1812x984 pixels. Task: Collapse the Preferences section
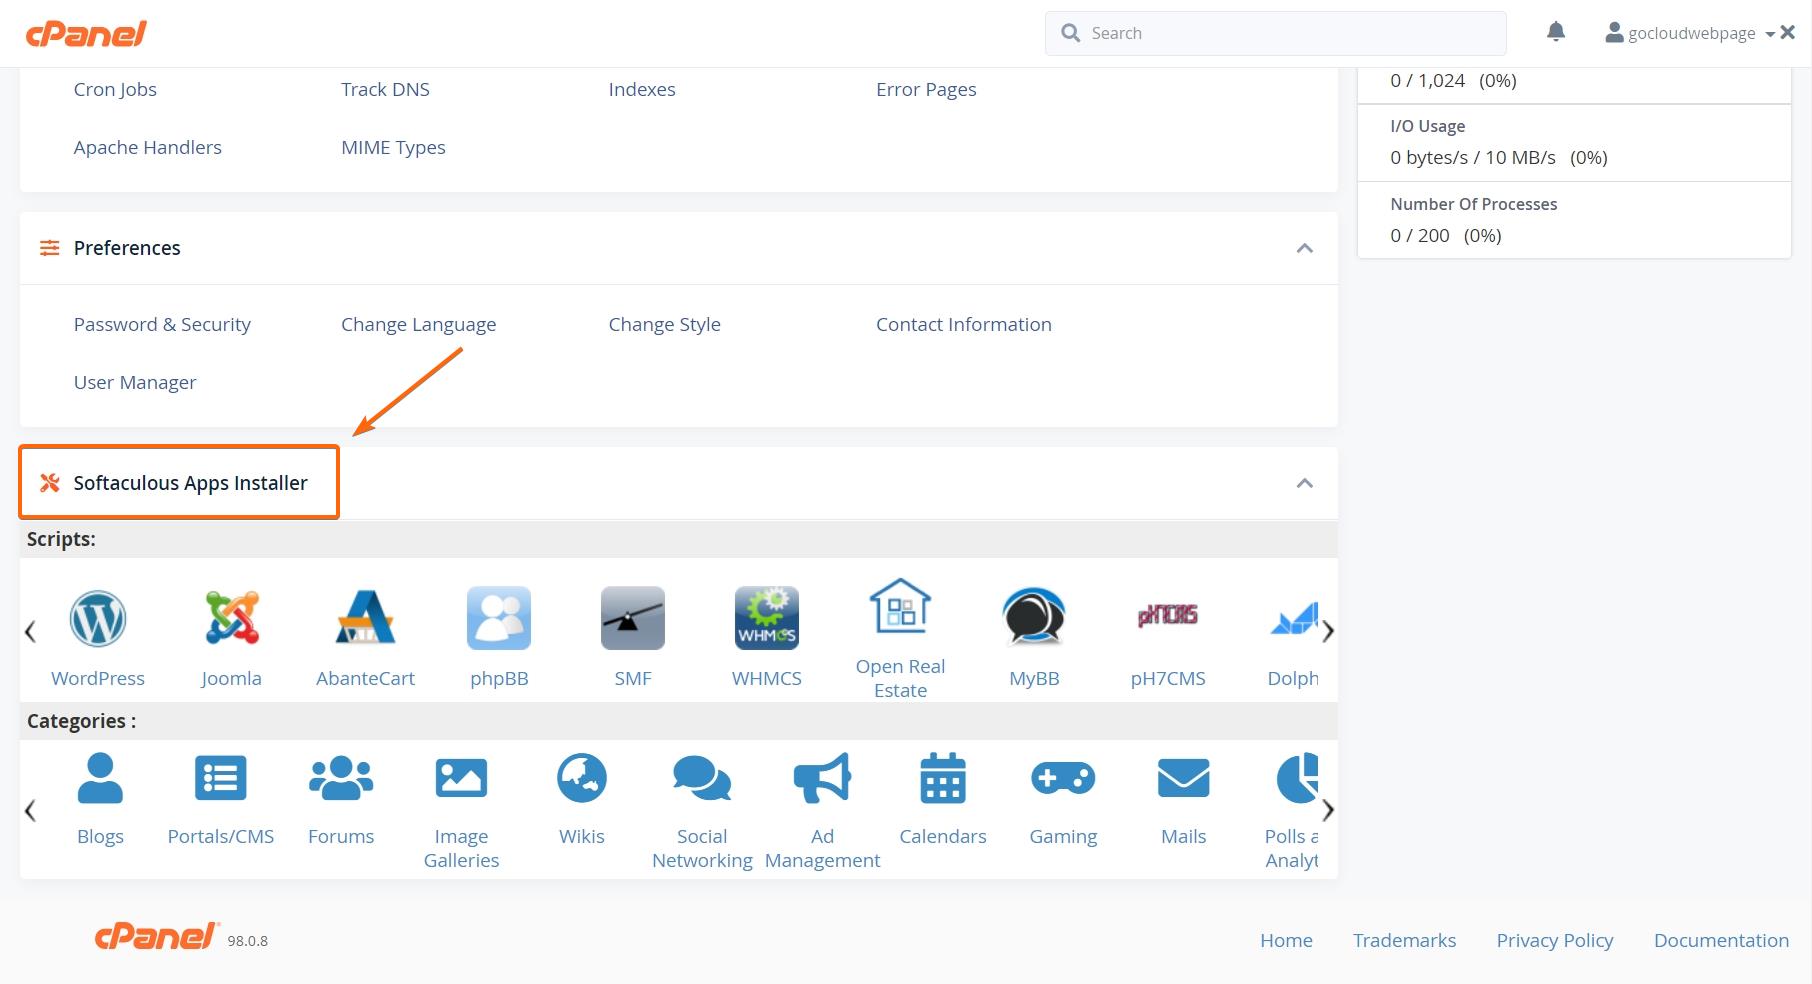pos(1305,248)
